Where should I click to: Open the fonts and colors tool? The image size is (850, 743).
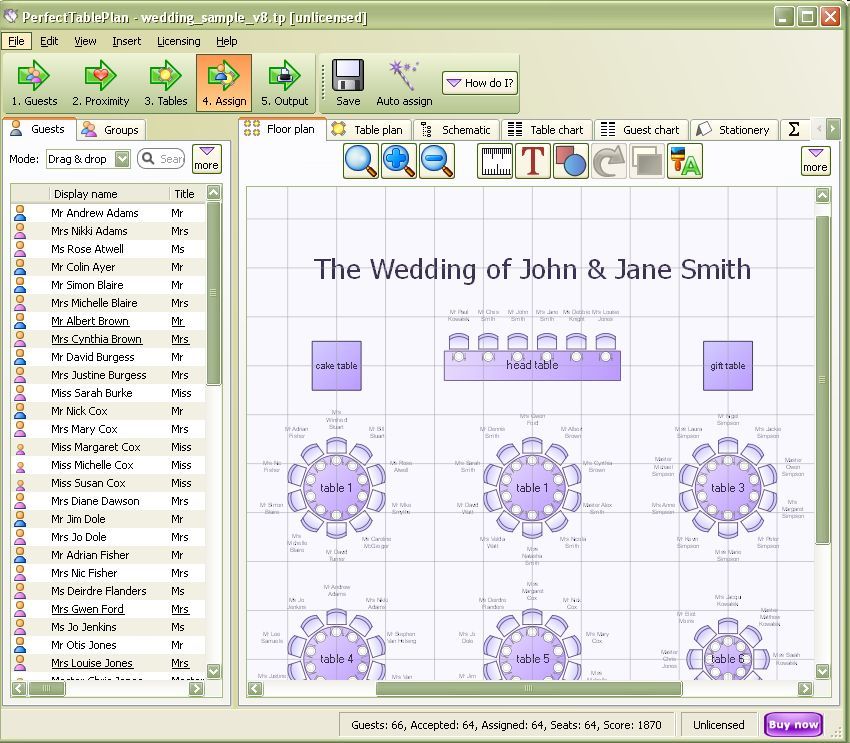click(x=685, y=161)
